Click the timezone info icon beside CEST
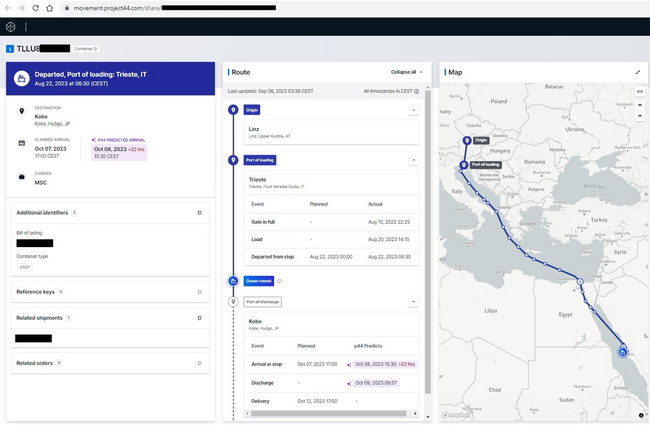 417,91
